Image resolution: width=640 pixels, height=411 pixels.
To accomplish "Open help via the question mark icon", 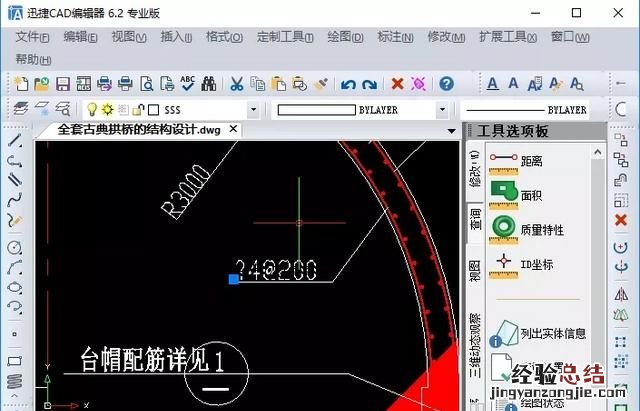I will 447,84.
